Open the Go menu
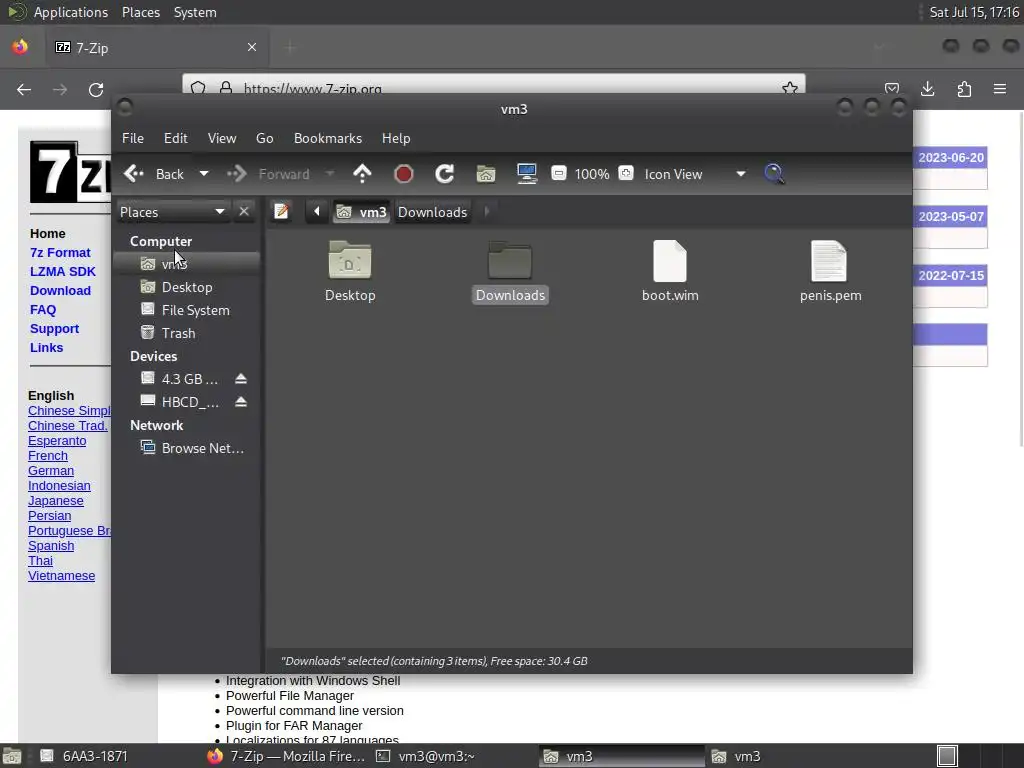Screen dimensions: 1024x768 pyautogui.click(x=264, y=138)
